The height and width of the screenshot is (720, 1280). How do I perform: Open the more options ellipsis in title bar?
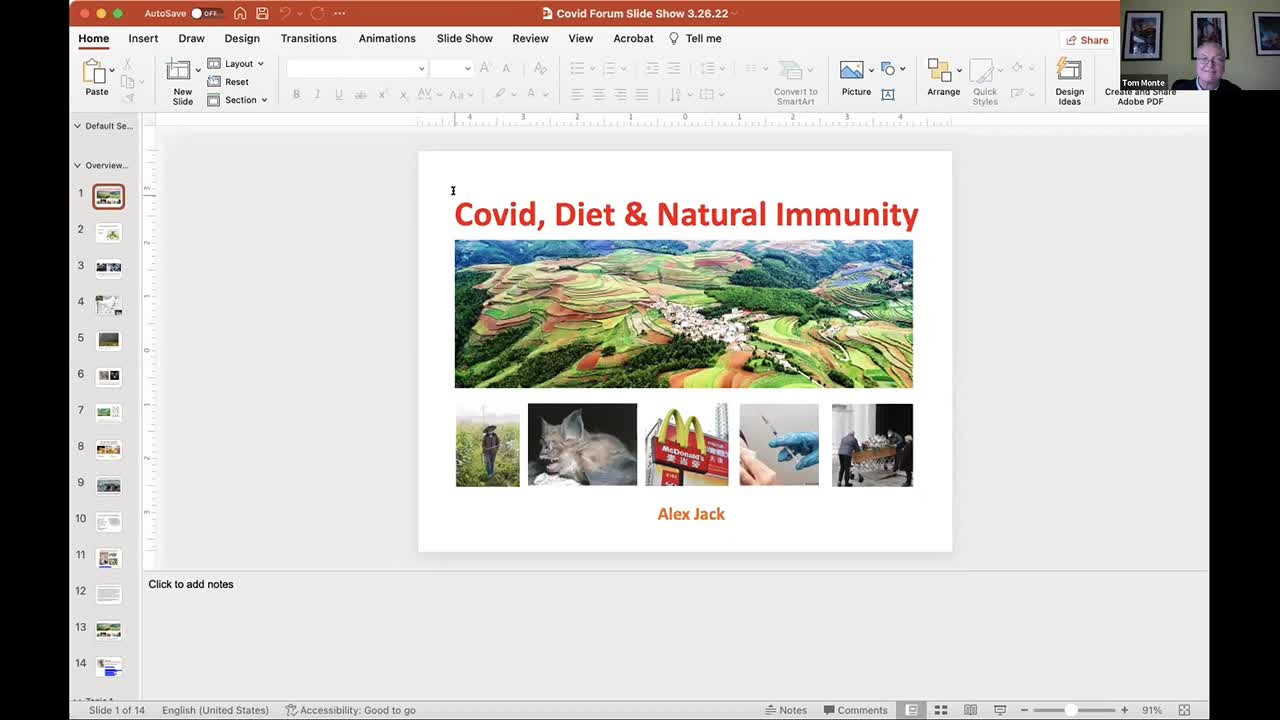[x=340, y=13]
